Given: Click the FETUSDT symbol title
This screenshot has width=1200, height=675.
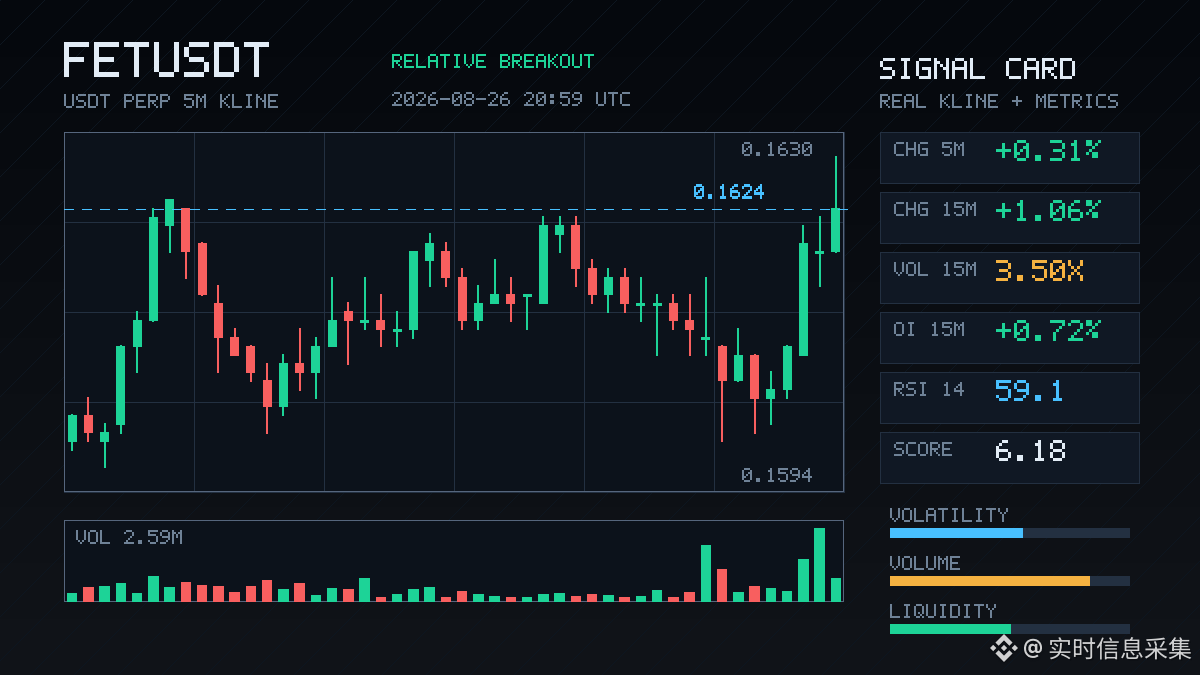Looking at the screenshot, I should pos(166,60).
